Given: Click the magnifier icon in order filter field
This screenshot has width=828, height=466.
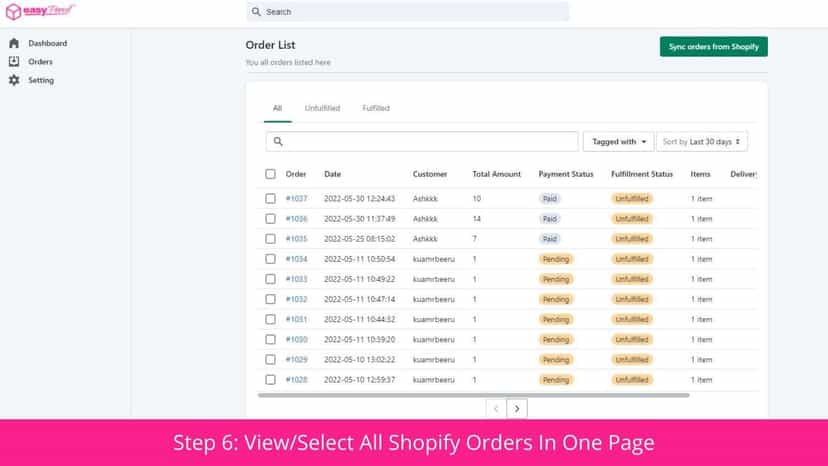Looking at the screenshot, I should pyautogui.click(x=278, y=142).
